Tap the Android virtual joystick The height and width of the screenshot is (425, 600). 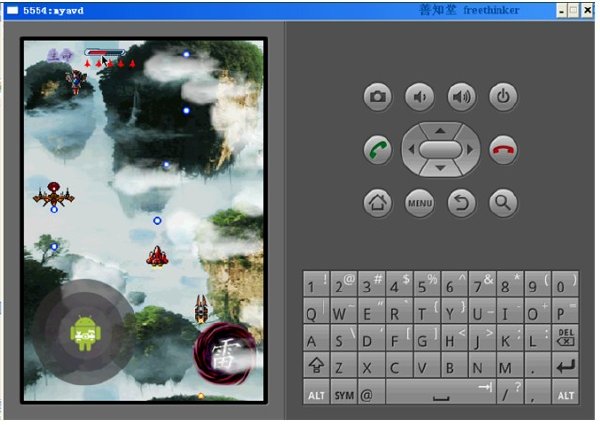(x=85, y=333)
